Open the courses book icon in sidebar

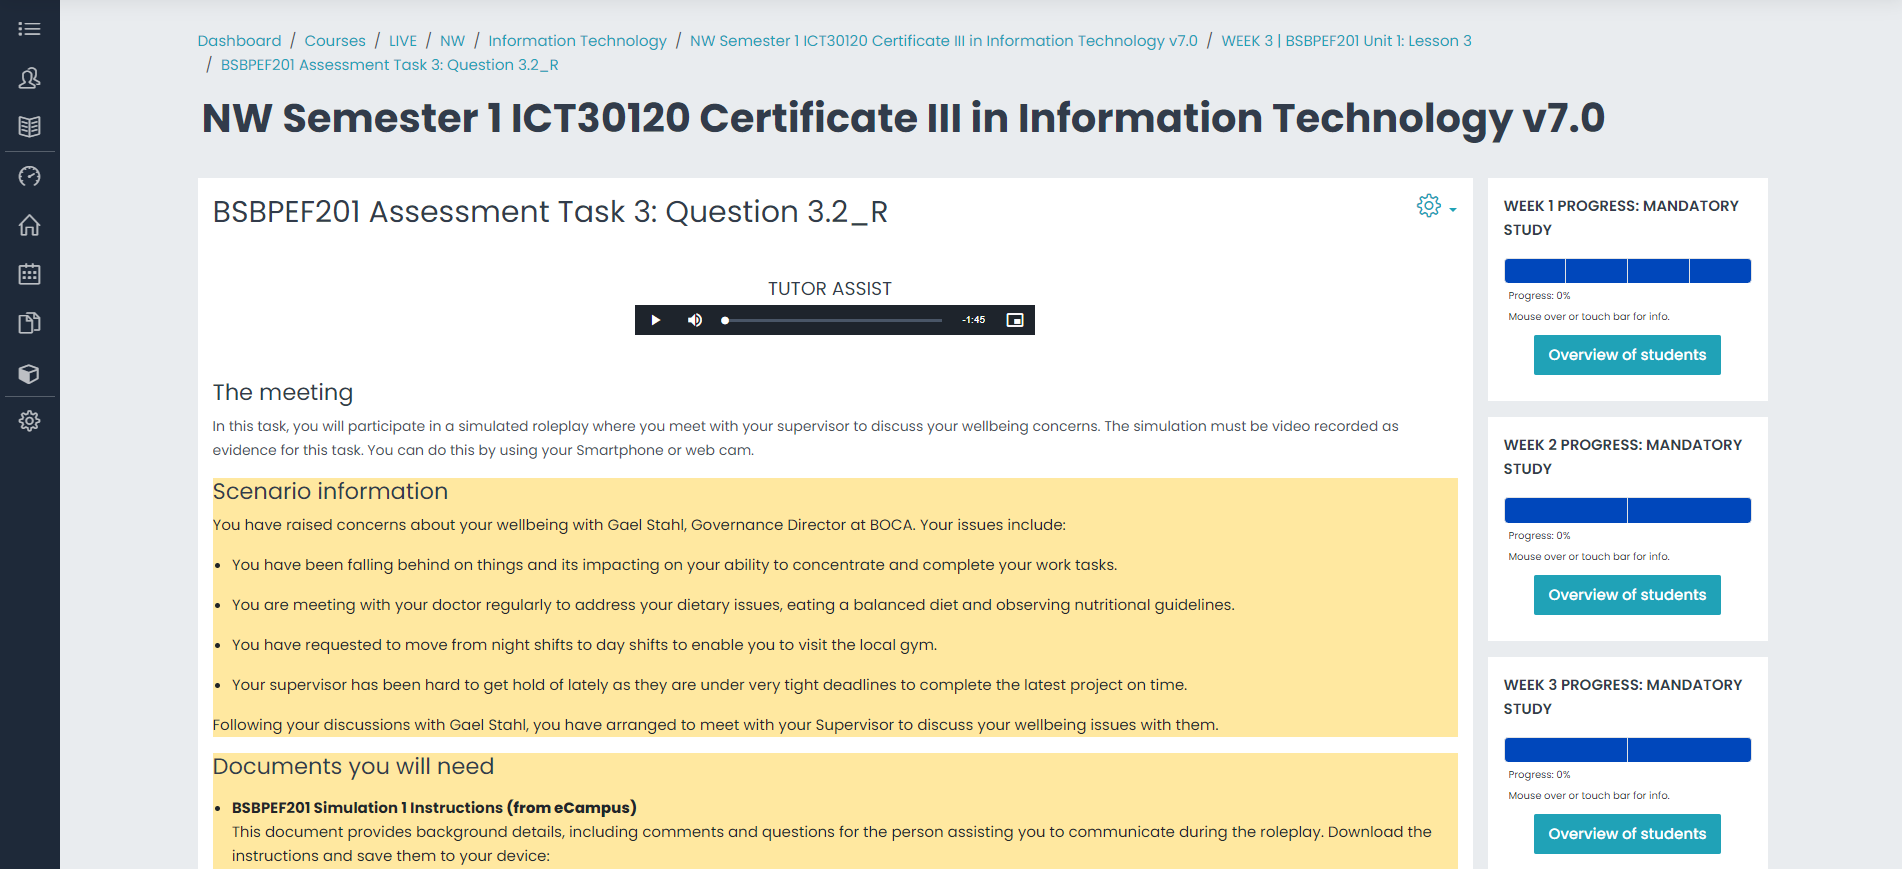29,127
